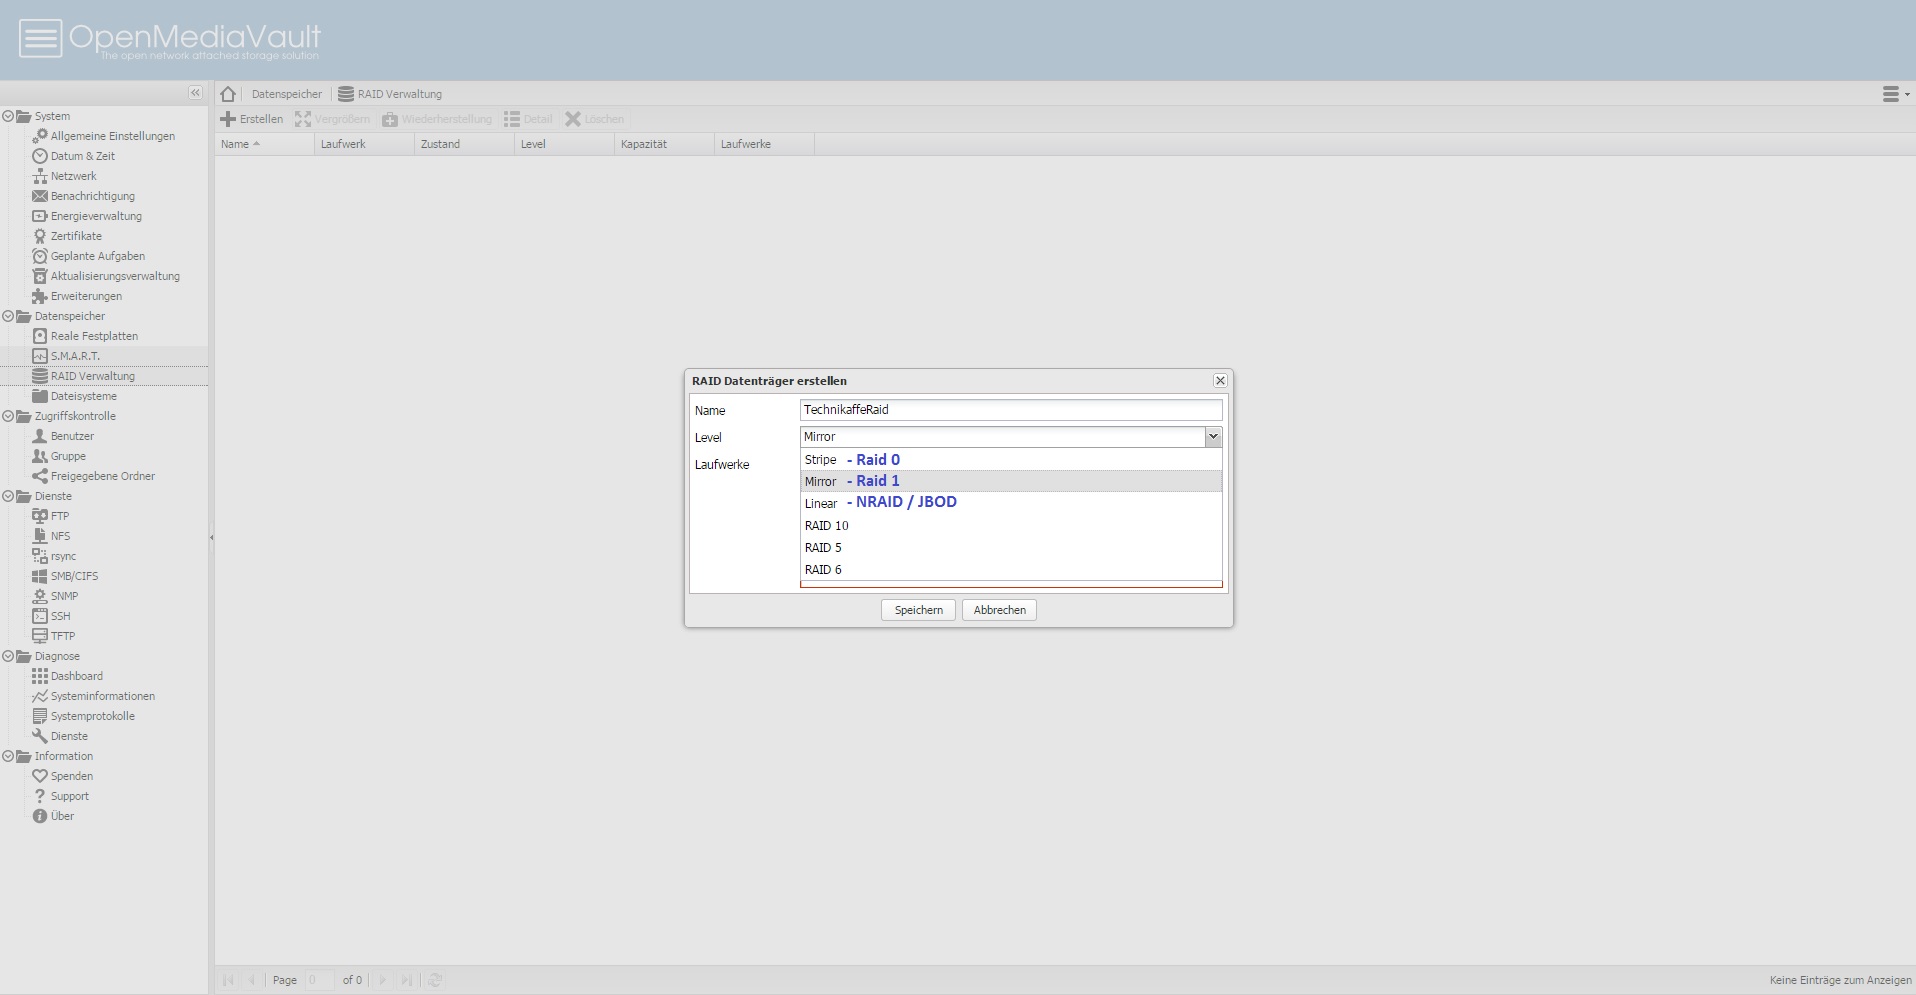This screenshot has height=995, width=1916.
Task: Select RAID 6 level option
Action: click(x=1011, y=569)
